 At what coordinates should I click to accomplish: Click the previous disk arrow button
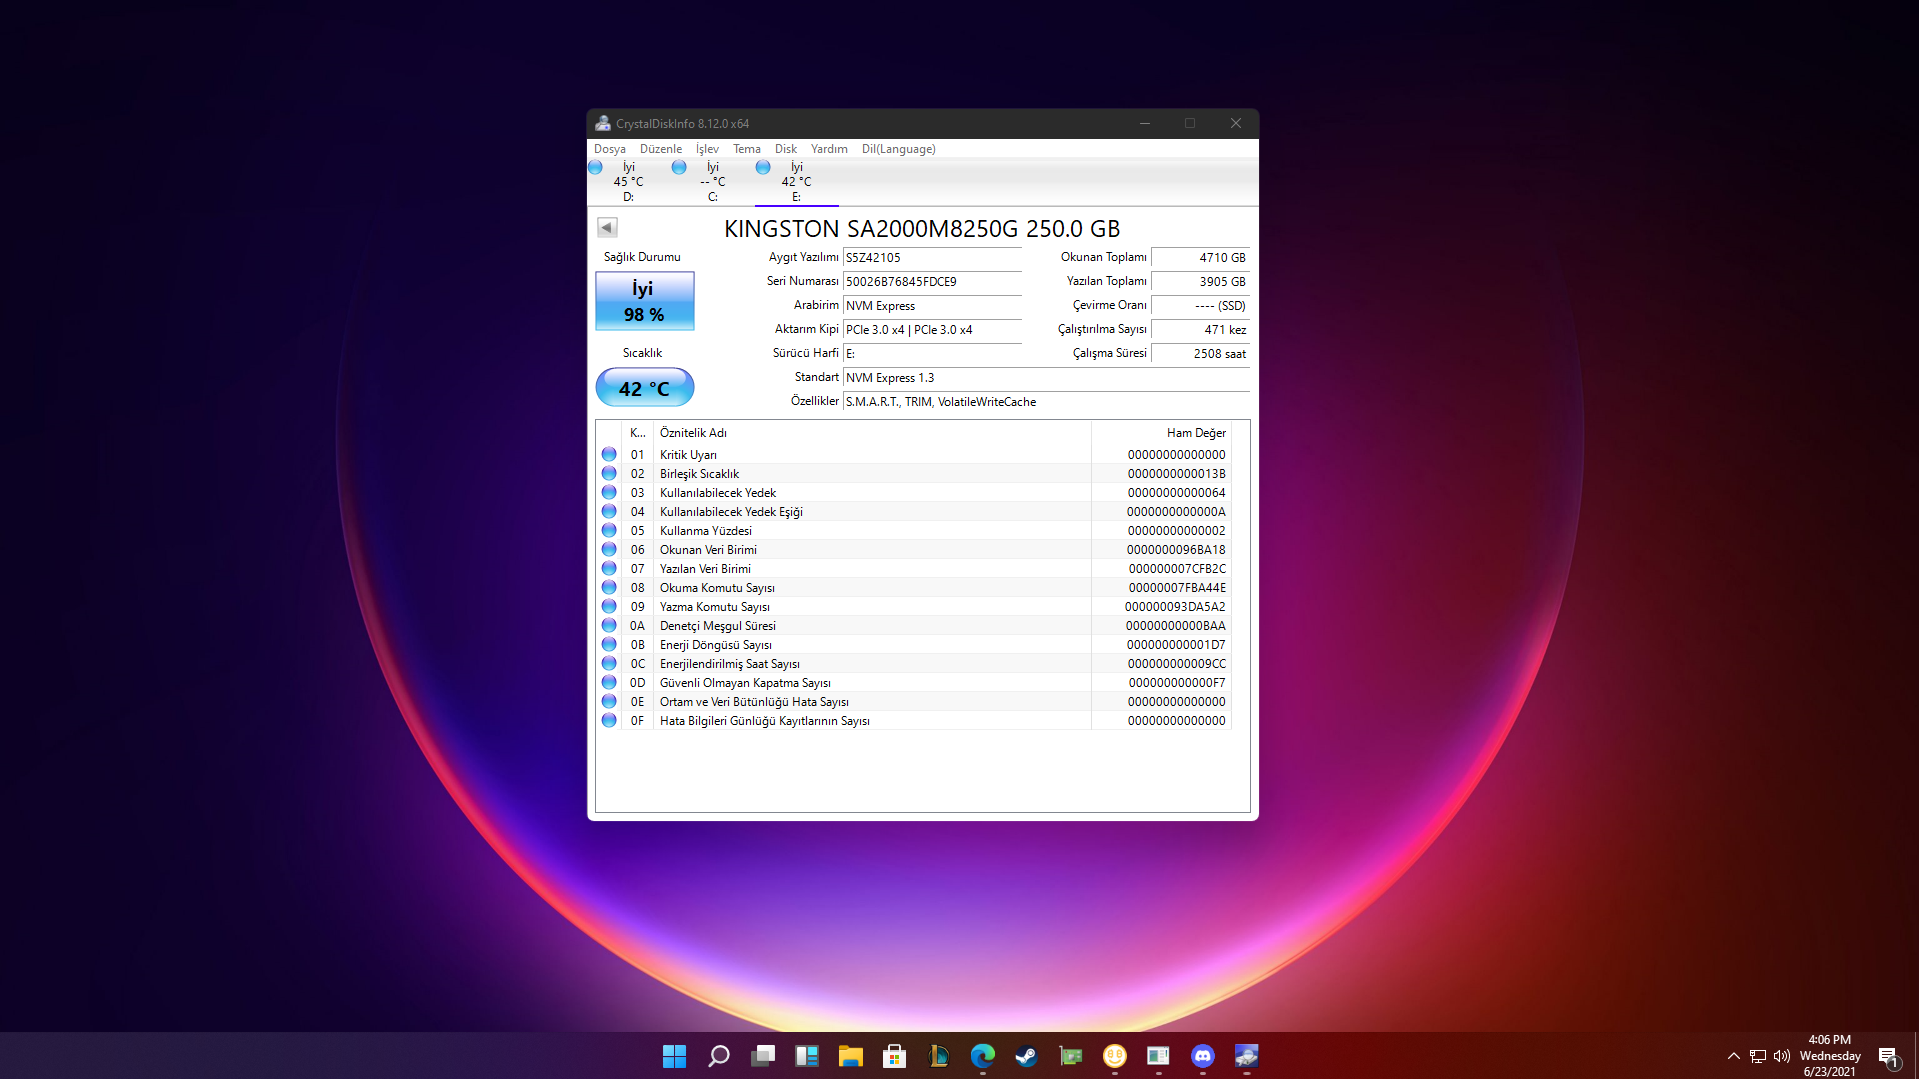(607, 227)
